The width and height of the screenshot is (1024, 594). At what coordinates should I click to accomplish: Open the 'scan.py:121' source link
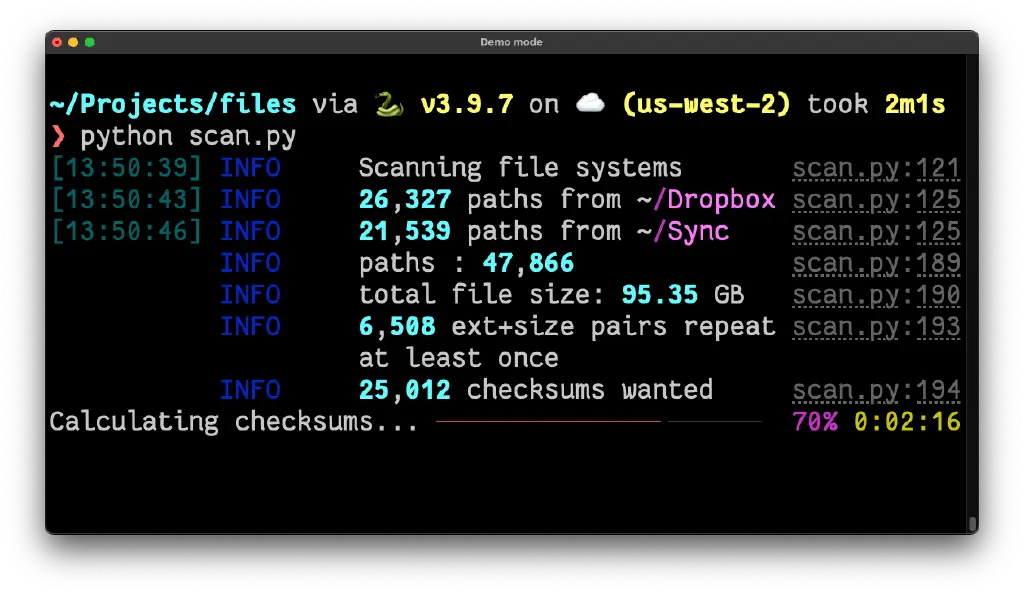coord(876,169)
